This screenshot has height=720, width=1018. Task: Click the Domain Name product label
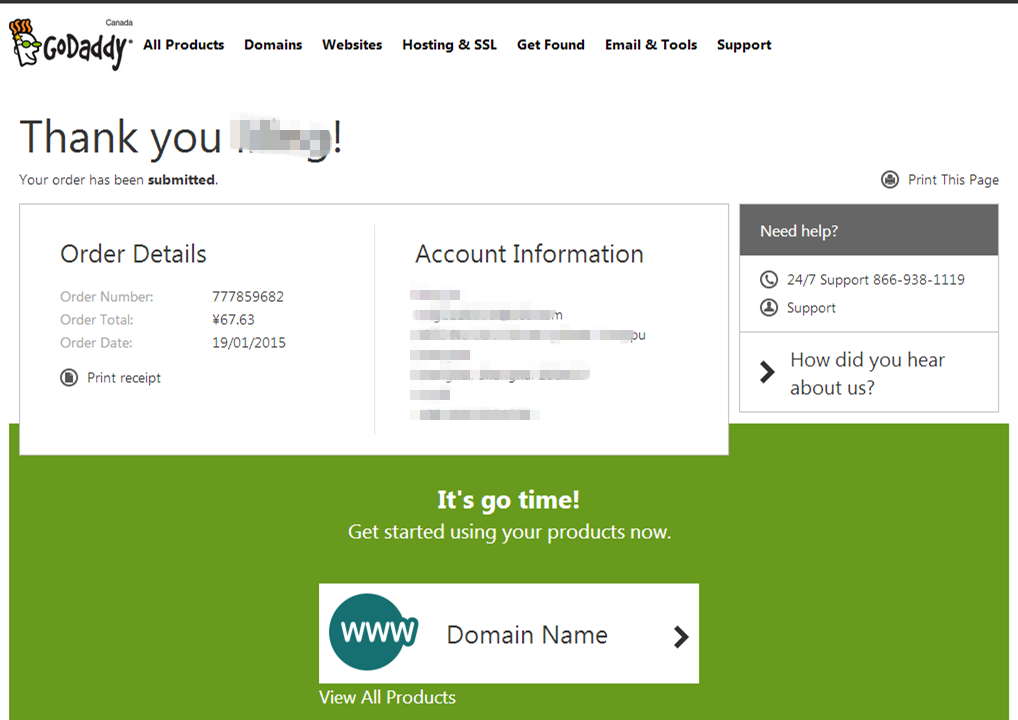[x=527, y=635]
